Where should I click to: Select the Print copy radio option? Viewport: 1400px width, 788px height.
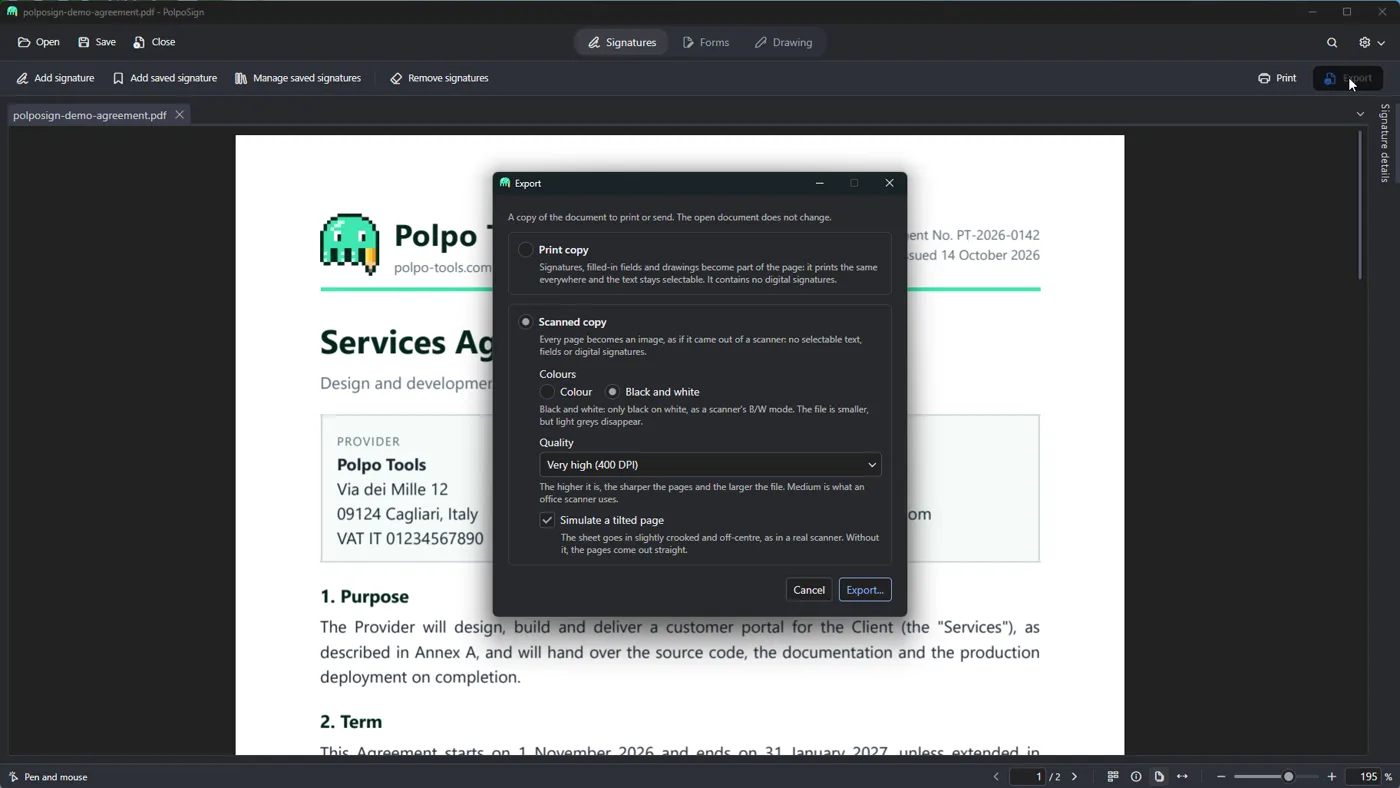click(526, 250)
